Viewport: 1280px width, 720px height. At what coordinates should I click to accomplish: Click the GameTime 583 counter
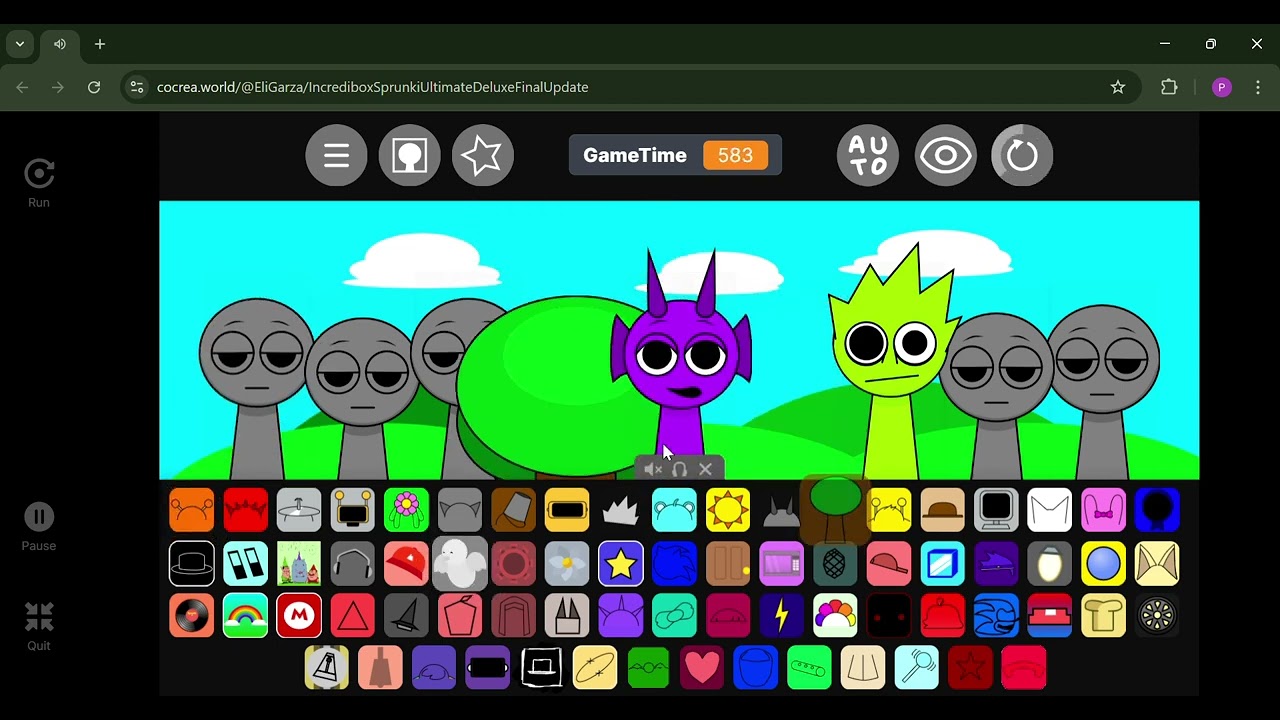675,155
